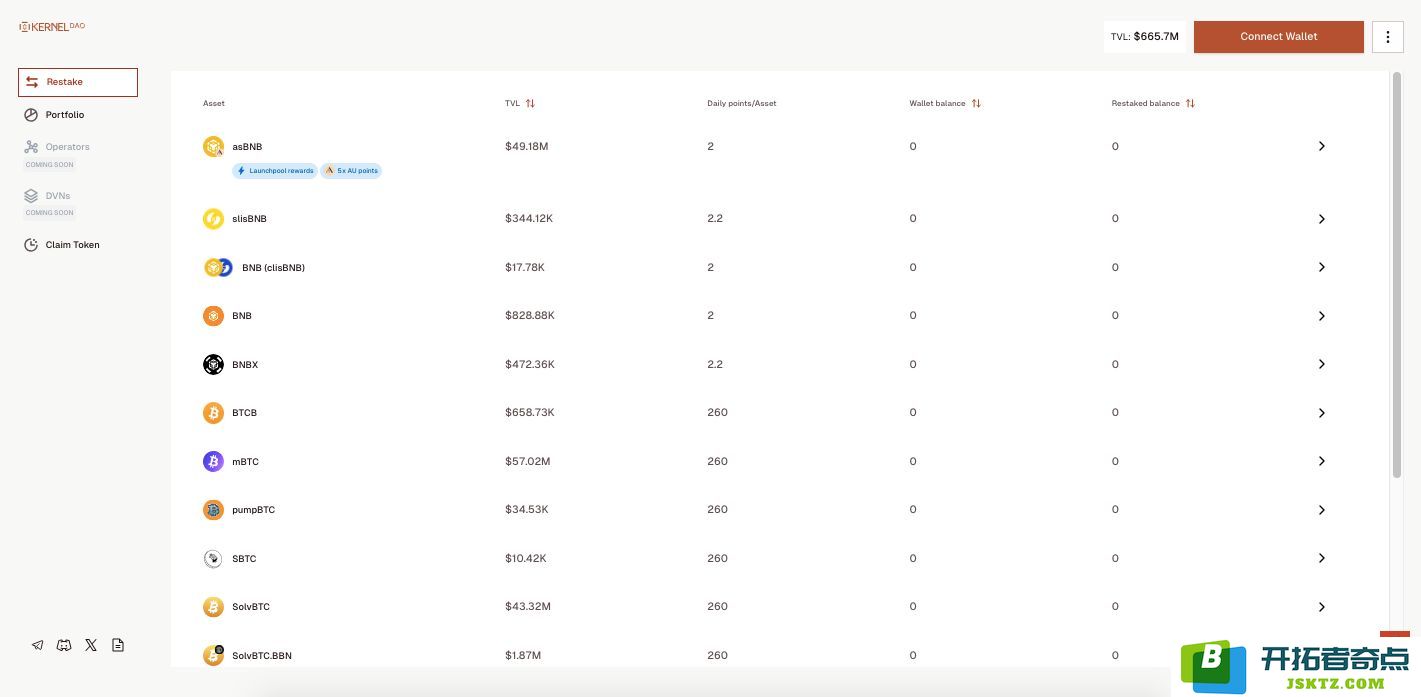Click the $49.18M TVL value
This screenshot has width=1421, height=697.
(x=527, y=147)
